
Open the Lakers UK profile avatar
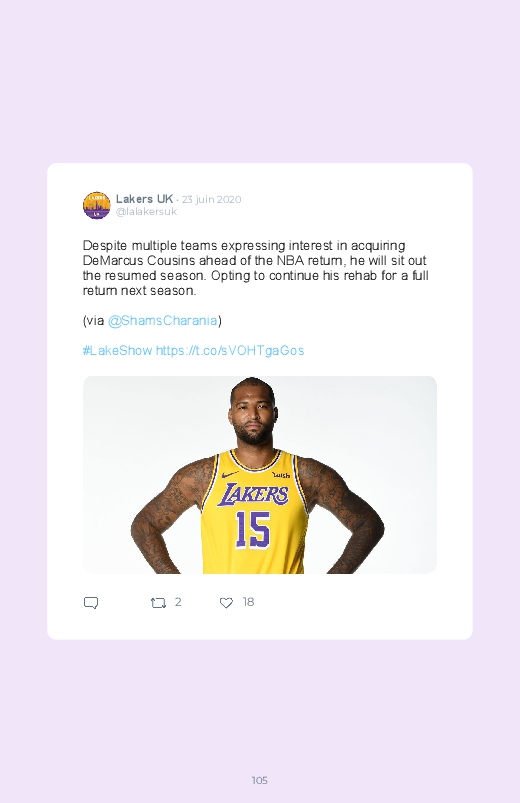pos(97,205)
